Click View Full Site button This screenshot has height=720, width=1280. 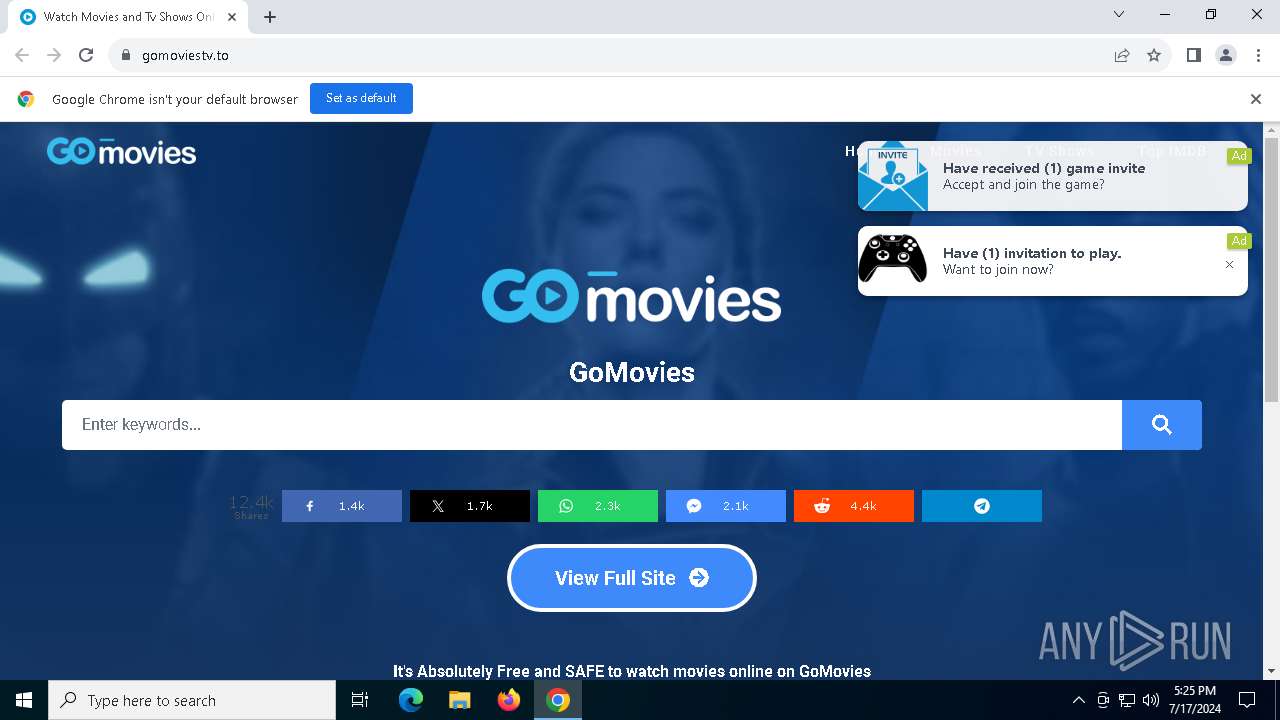tap(632, 578)
